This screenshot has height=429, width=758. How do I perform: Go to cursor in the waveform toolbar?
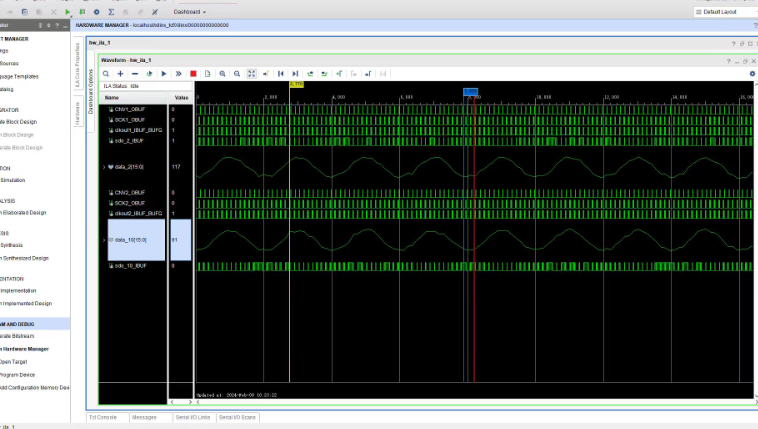(x=266, y=74)
